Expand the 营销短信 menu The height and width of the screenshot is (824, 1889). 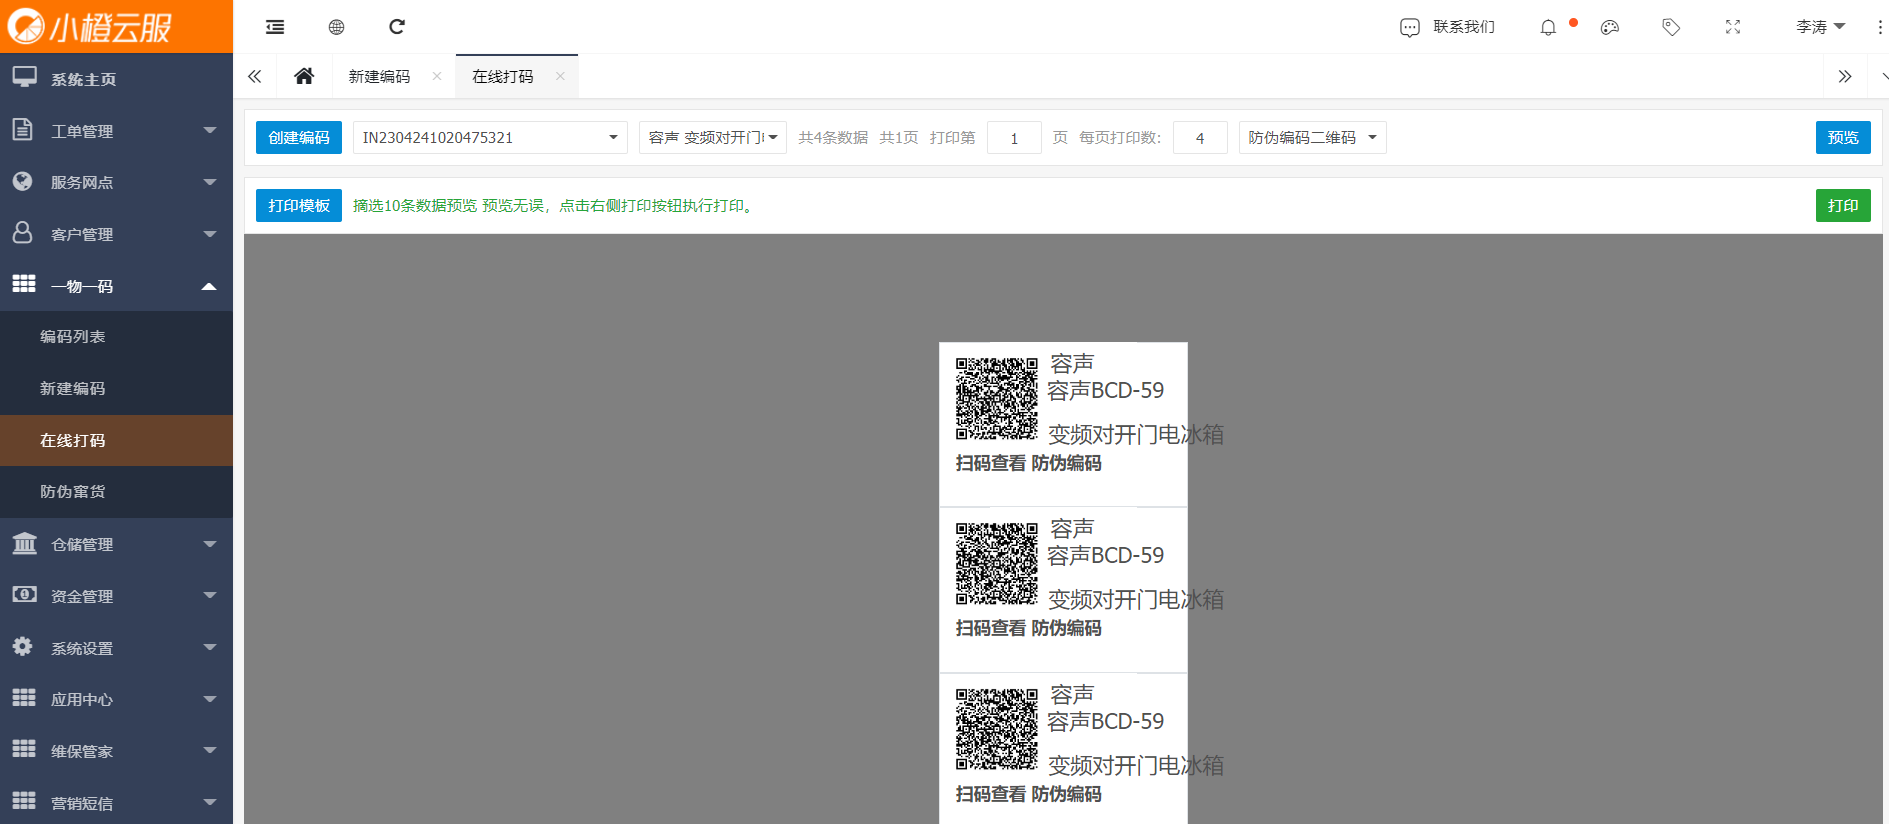pyautogui.click(x=116, y=802)
